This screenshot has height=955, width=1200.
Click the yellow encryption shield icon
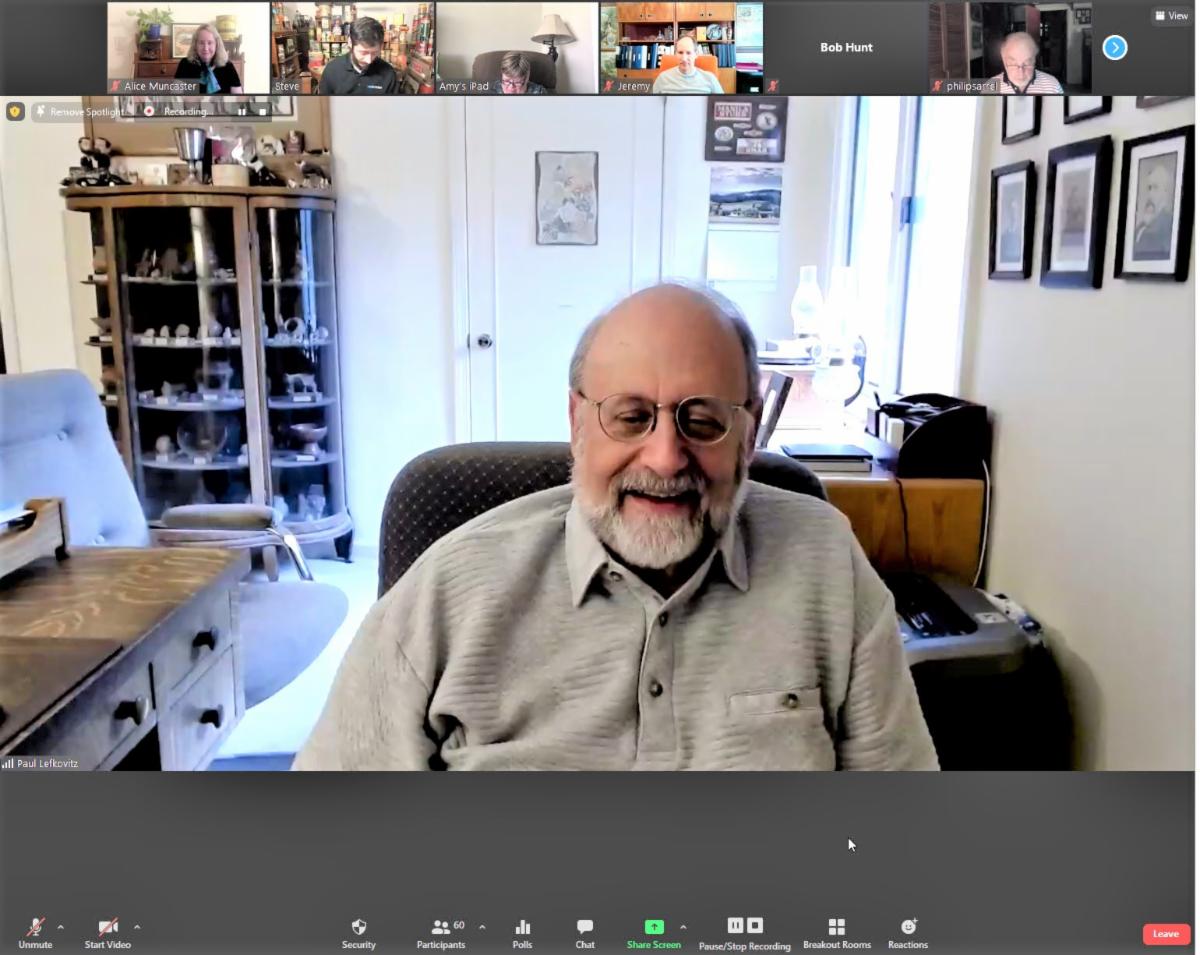(15, 111)
